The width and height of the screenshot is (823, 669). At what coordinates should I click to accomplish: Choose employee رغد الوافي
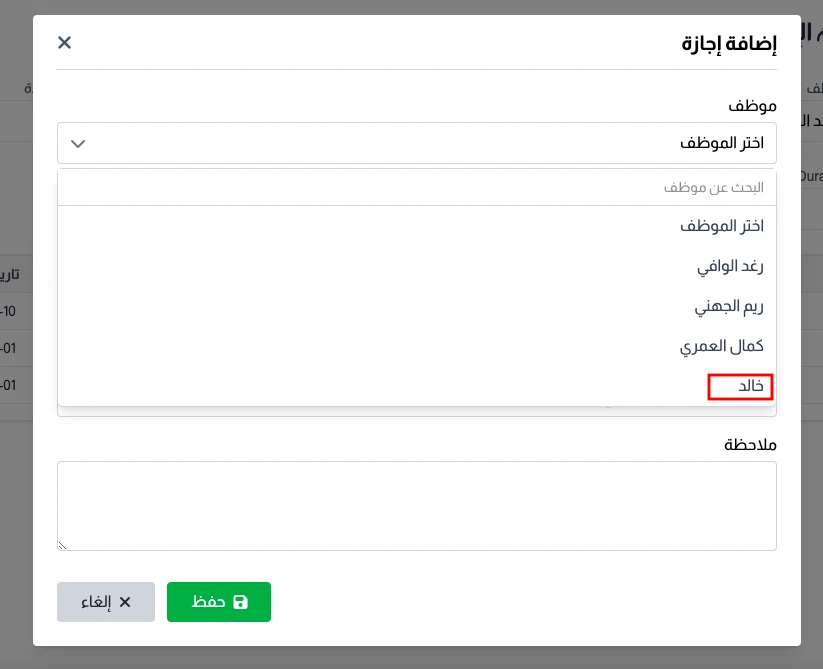click(730, 266)
